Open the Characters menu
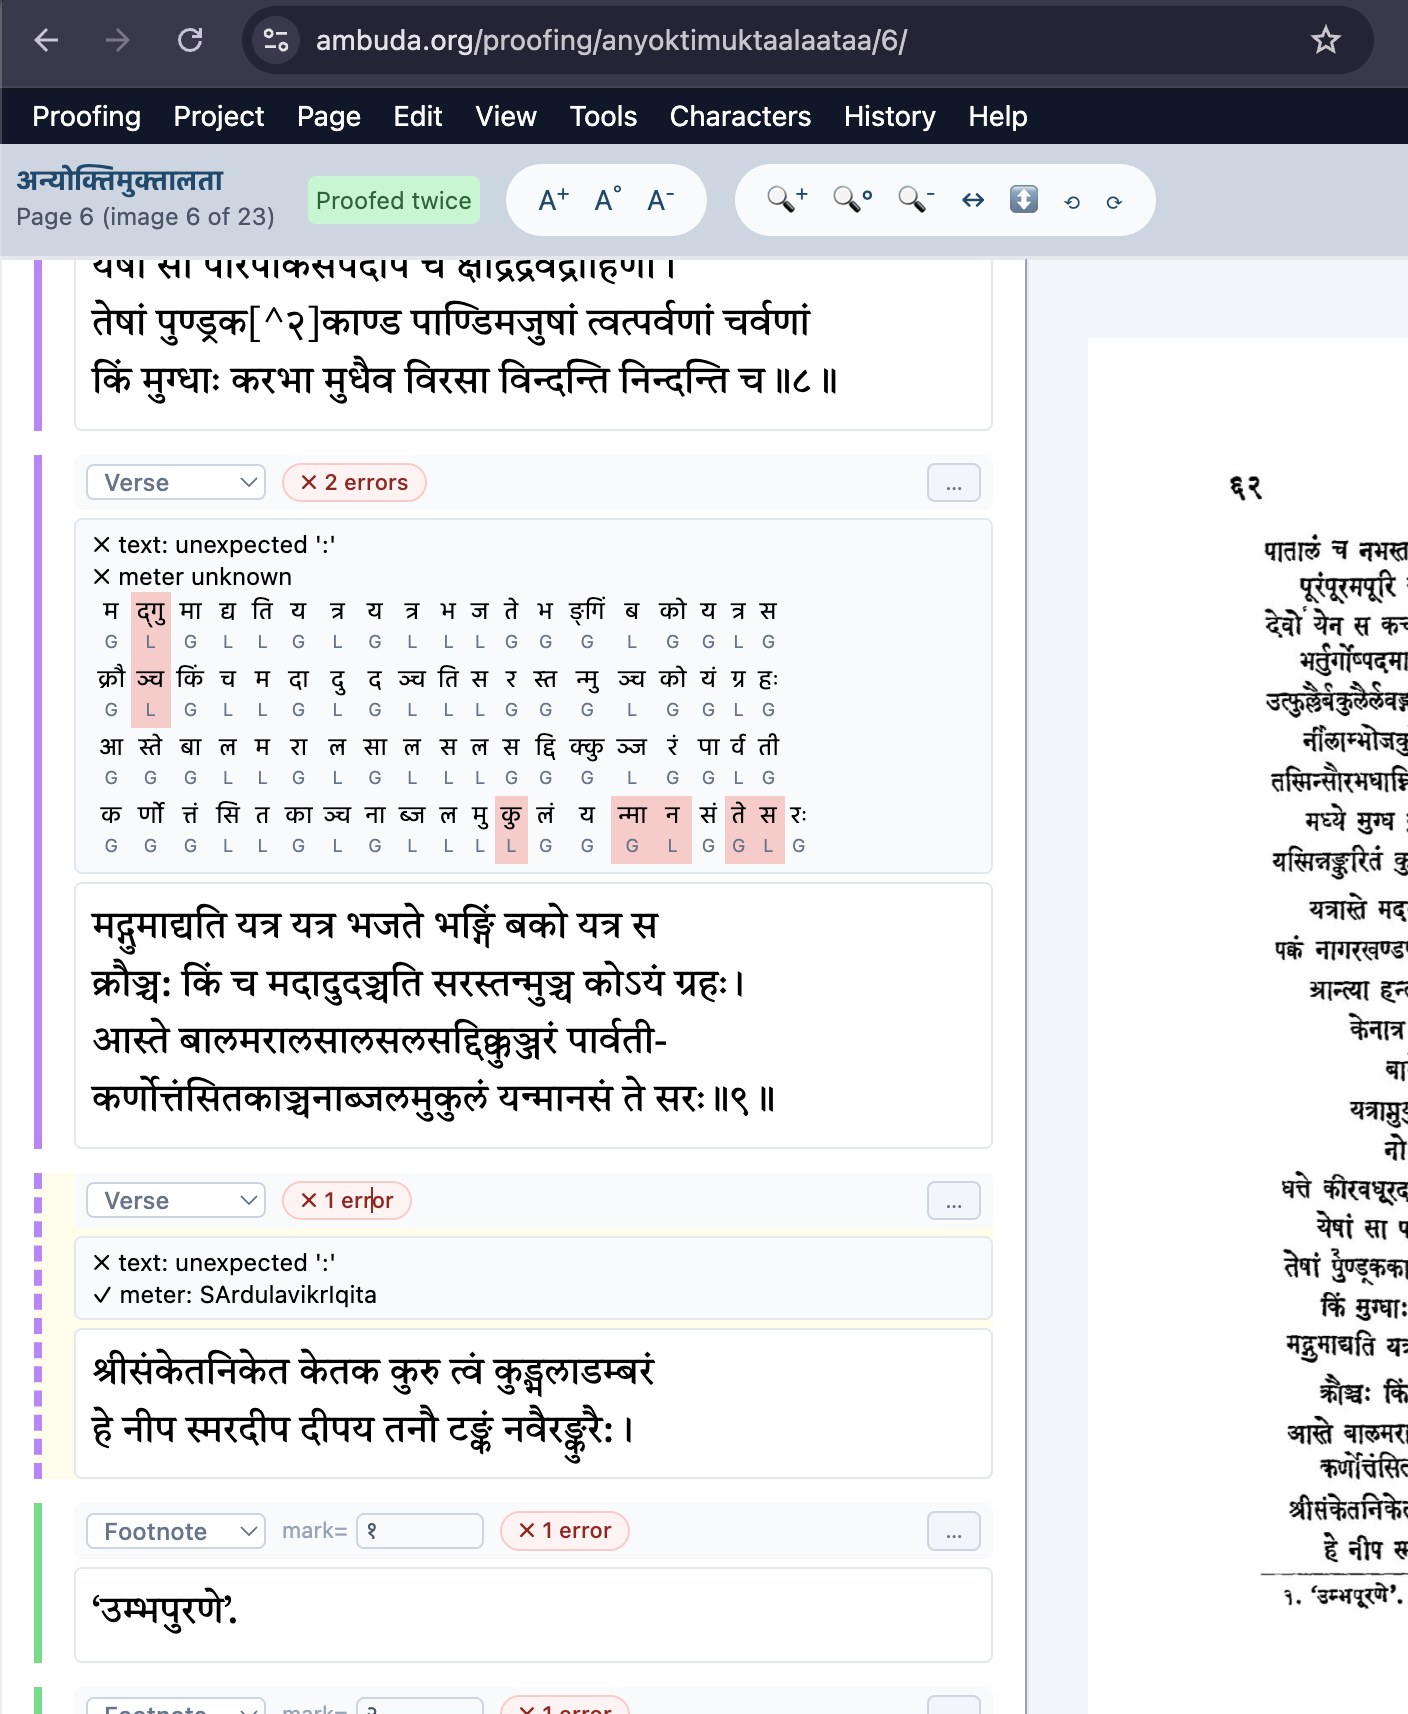The height and width of the screenshot is (1714, 1408). coord(740,116)
